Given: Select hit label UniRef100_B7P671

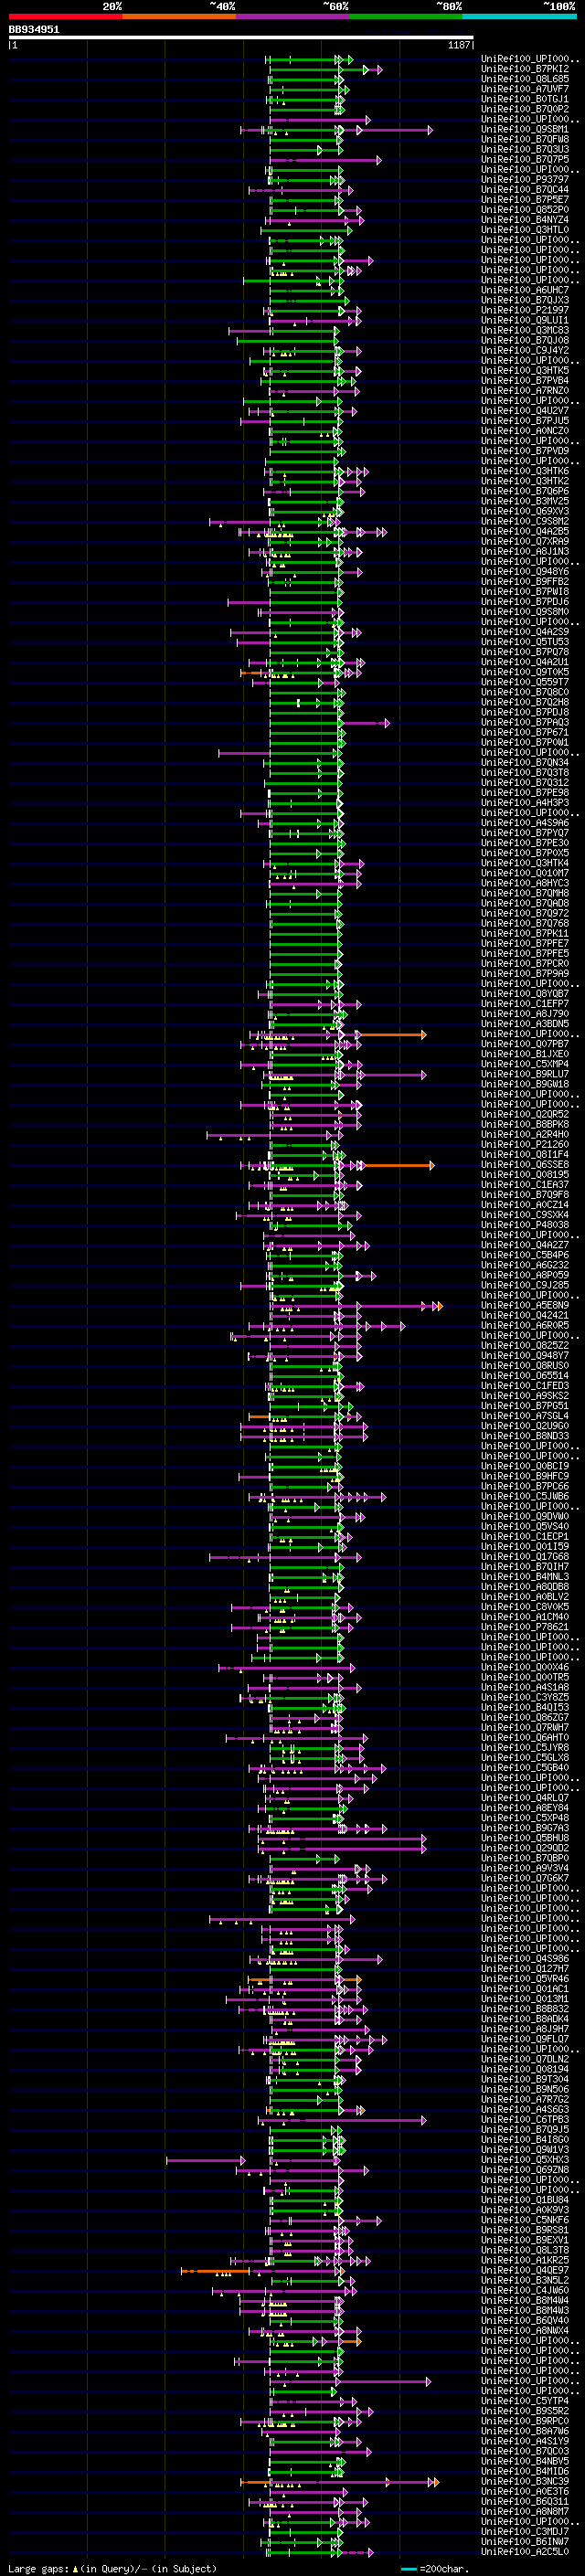Looking at the screenshot, I should click(x=525, y=733).
